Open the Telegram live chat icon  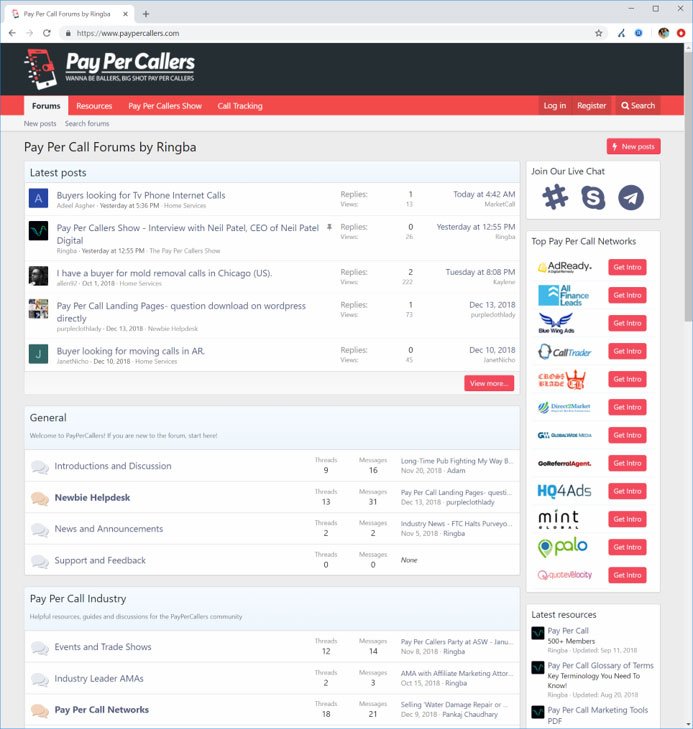point(631,198)
